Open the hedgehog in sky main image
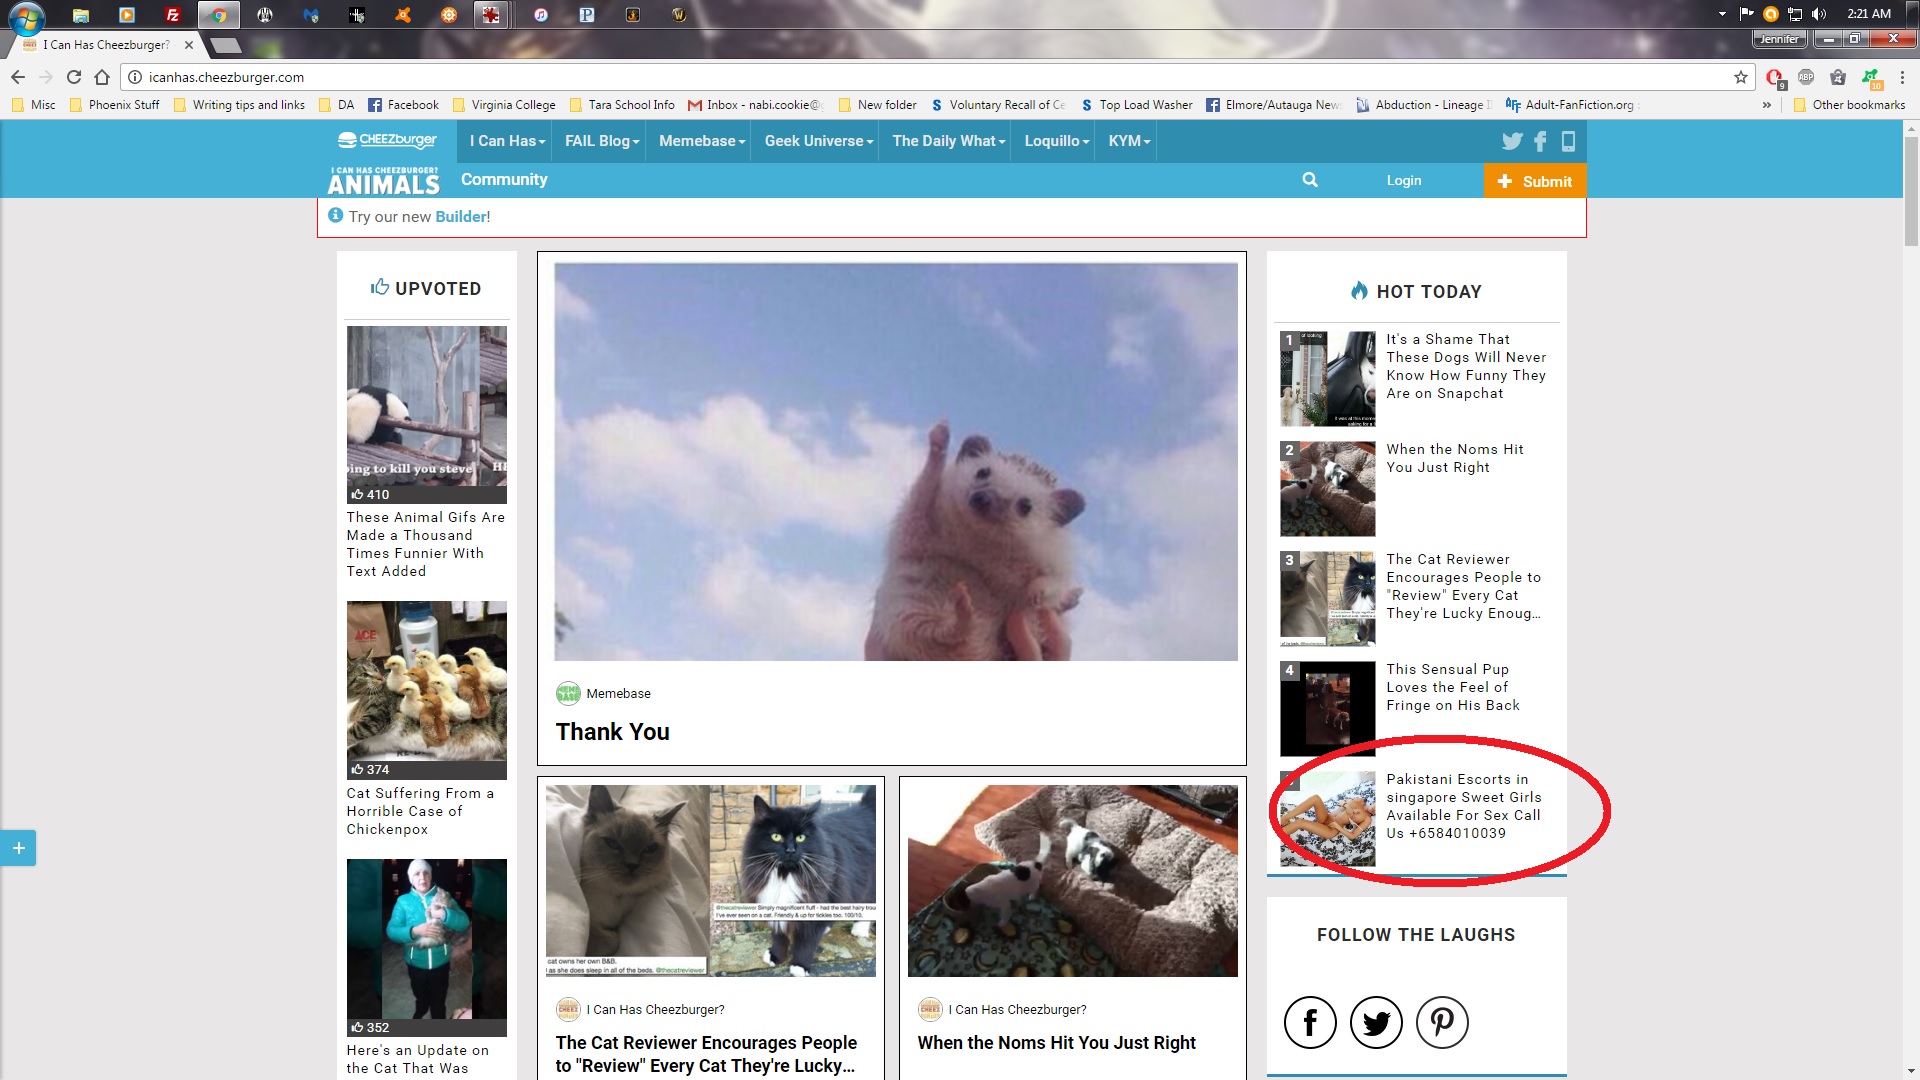 (x=896, y=461)
